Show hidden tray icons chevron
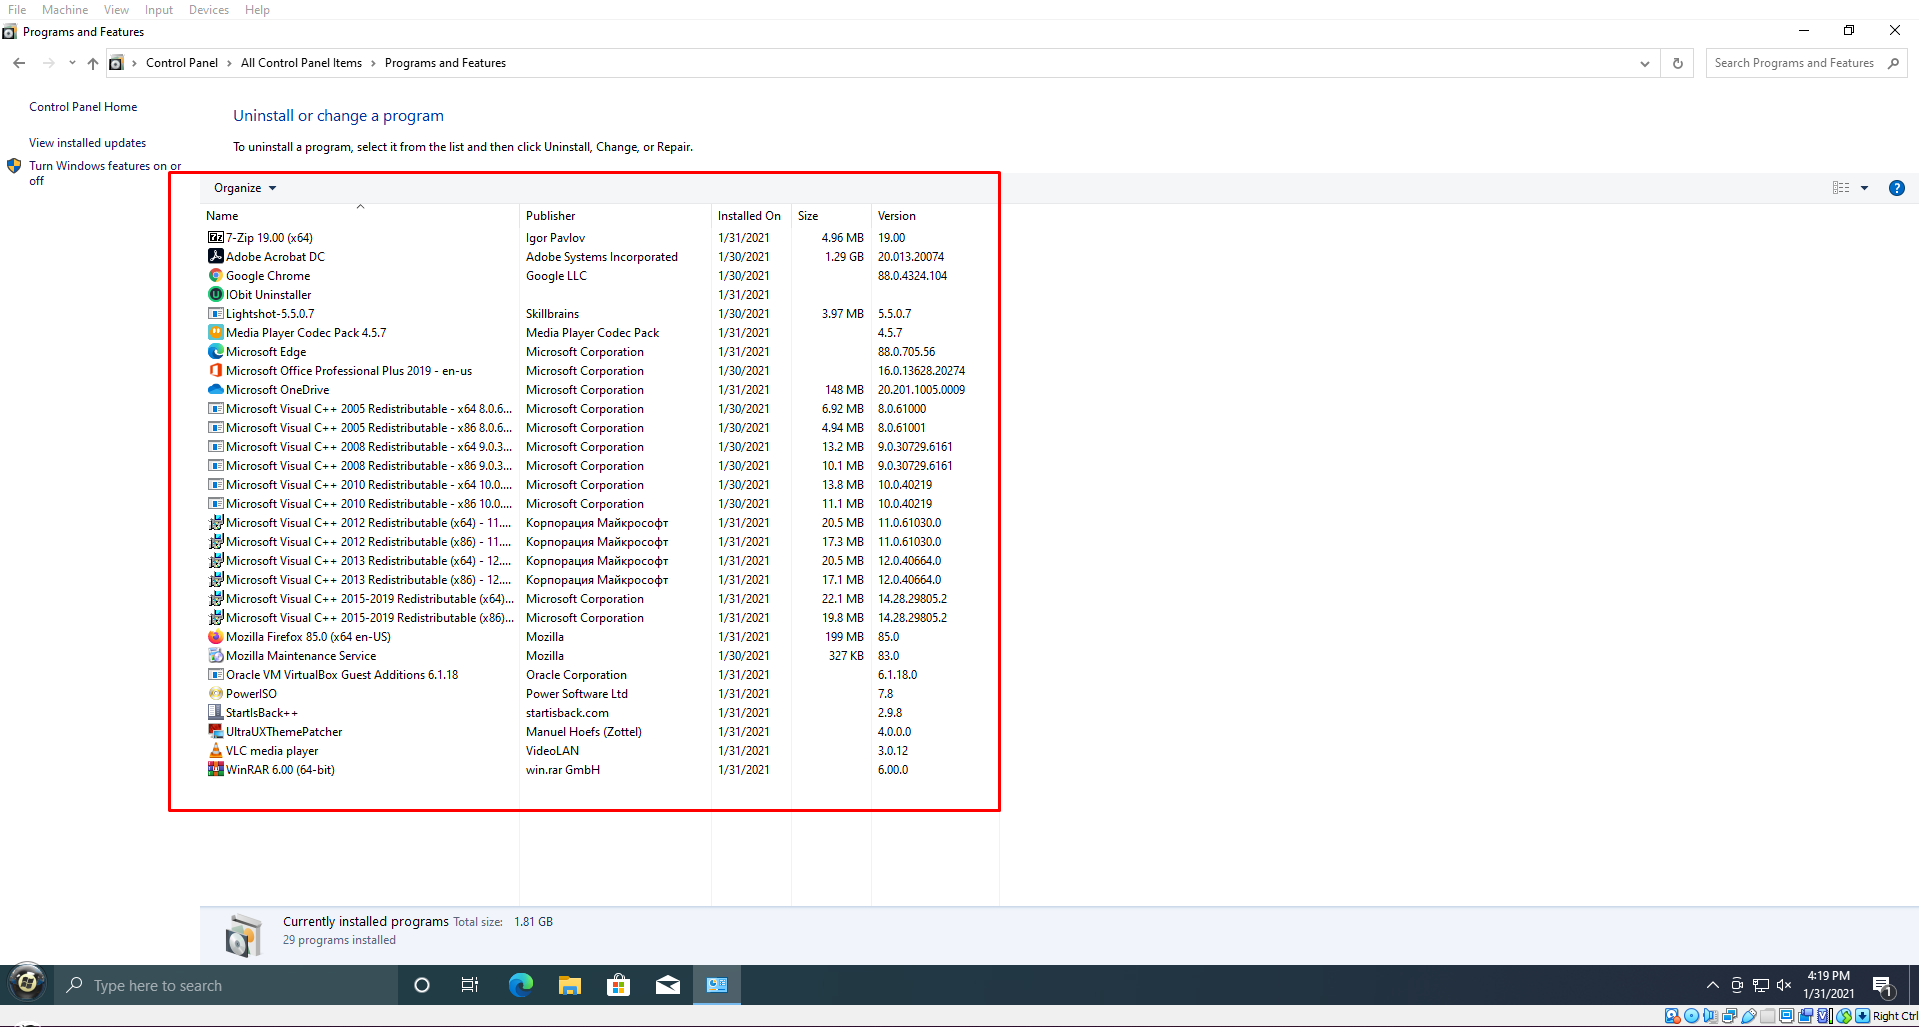The width and height of the screenshot is (1919, 1027). [x=1712, y=985]
